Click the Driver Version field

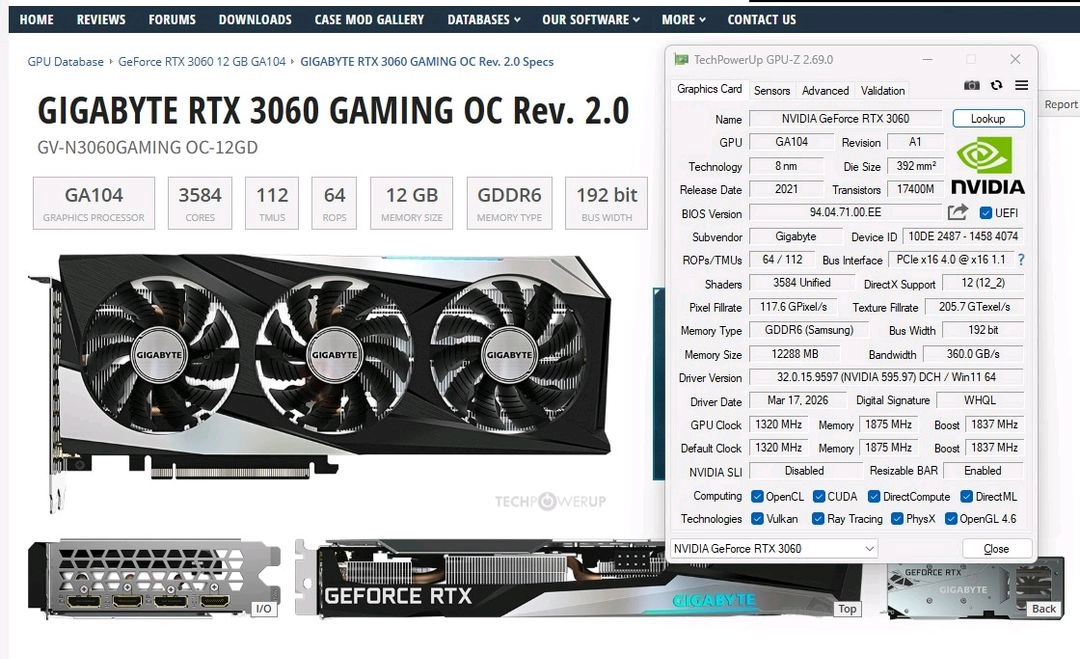(x=886, y=377)
